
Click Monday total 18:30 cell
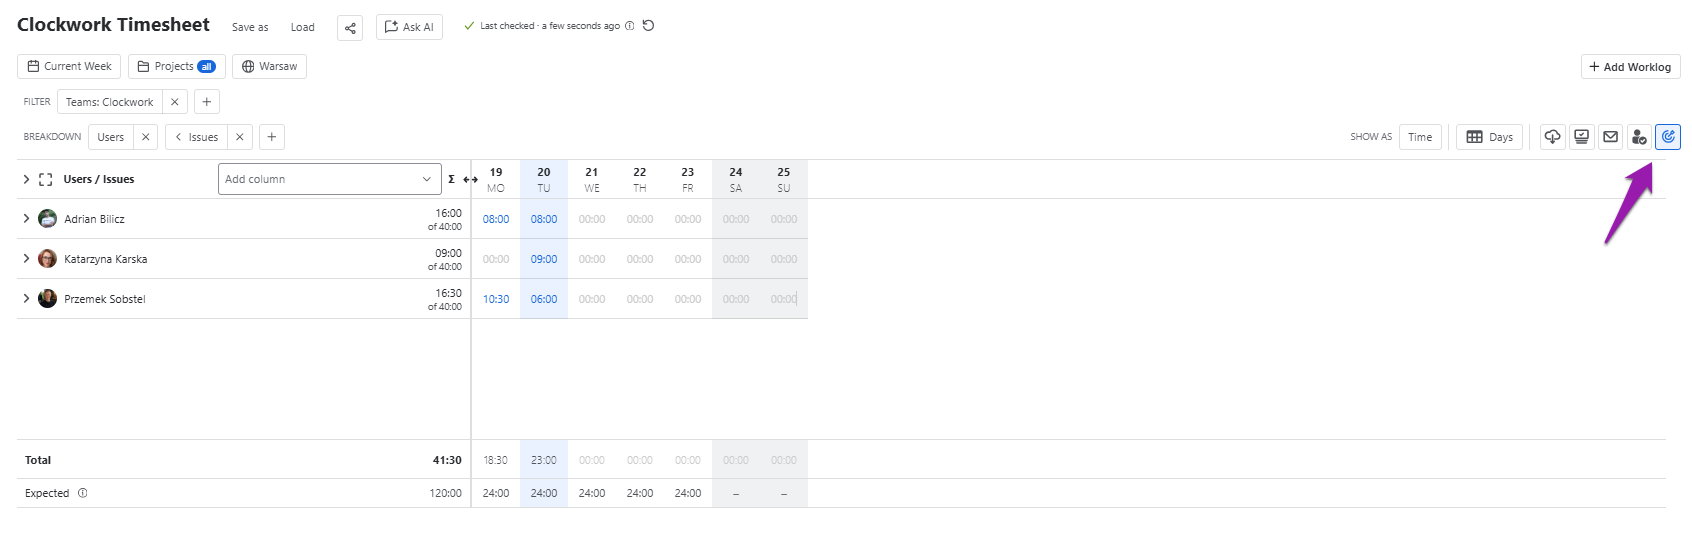point(496,460)
